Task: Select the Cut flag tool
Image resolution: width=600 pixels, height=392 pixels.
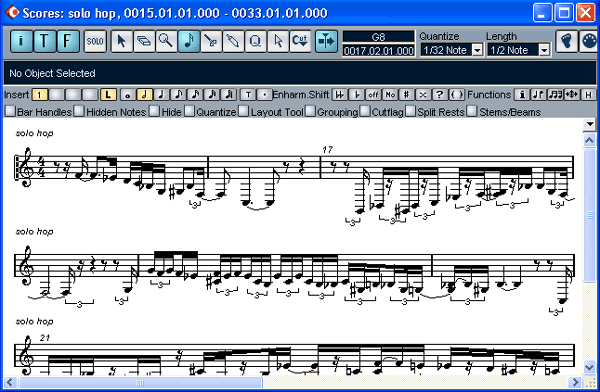Action: 300,41
